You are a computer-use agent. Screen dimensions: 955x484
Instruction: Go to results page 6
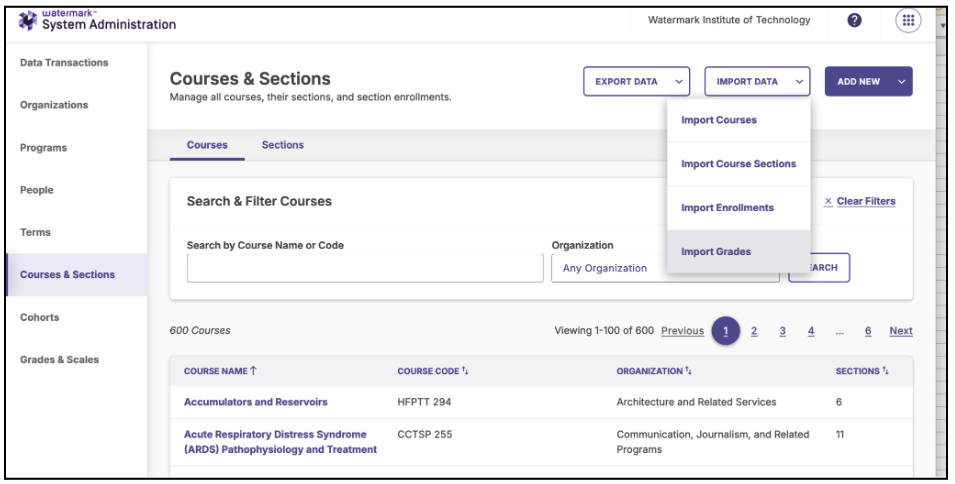[x=868, y=331]
